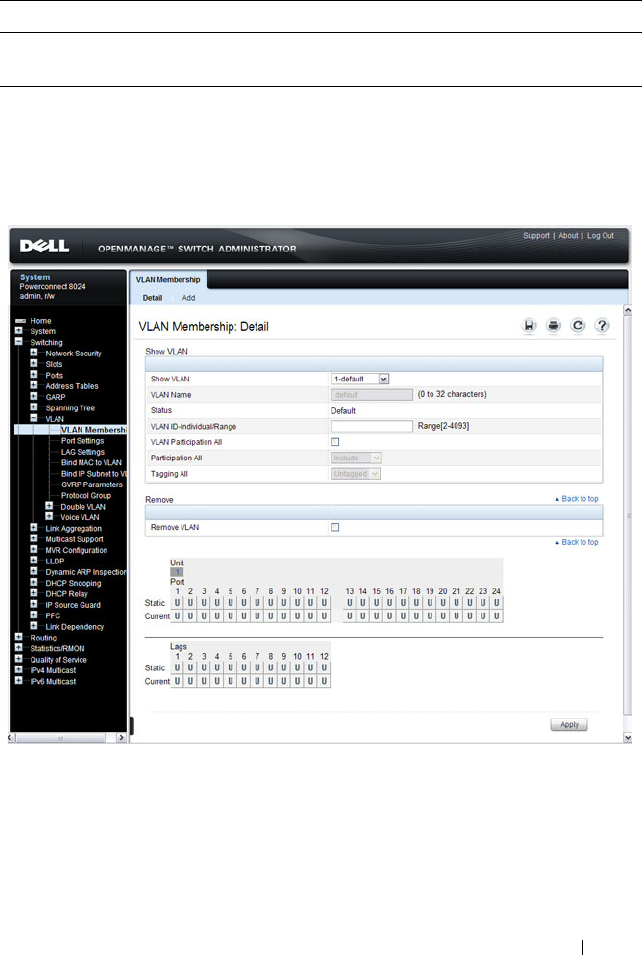
Task: Click the Print icon
Action: pos(553,326)
